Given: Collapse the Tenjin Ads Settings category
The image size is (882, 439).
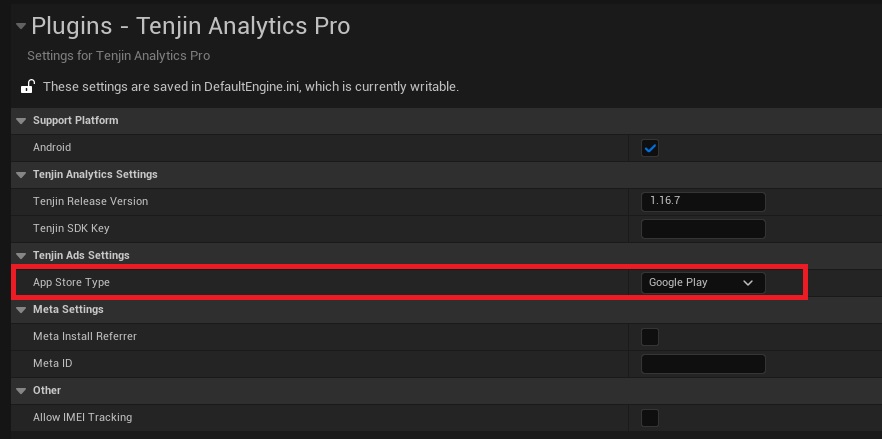Looking at the screenshot, I should (x=21, y=256).
